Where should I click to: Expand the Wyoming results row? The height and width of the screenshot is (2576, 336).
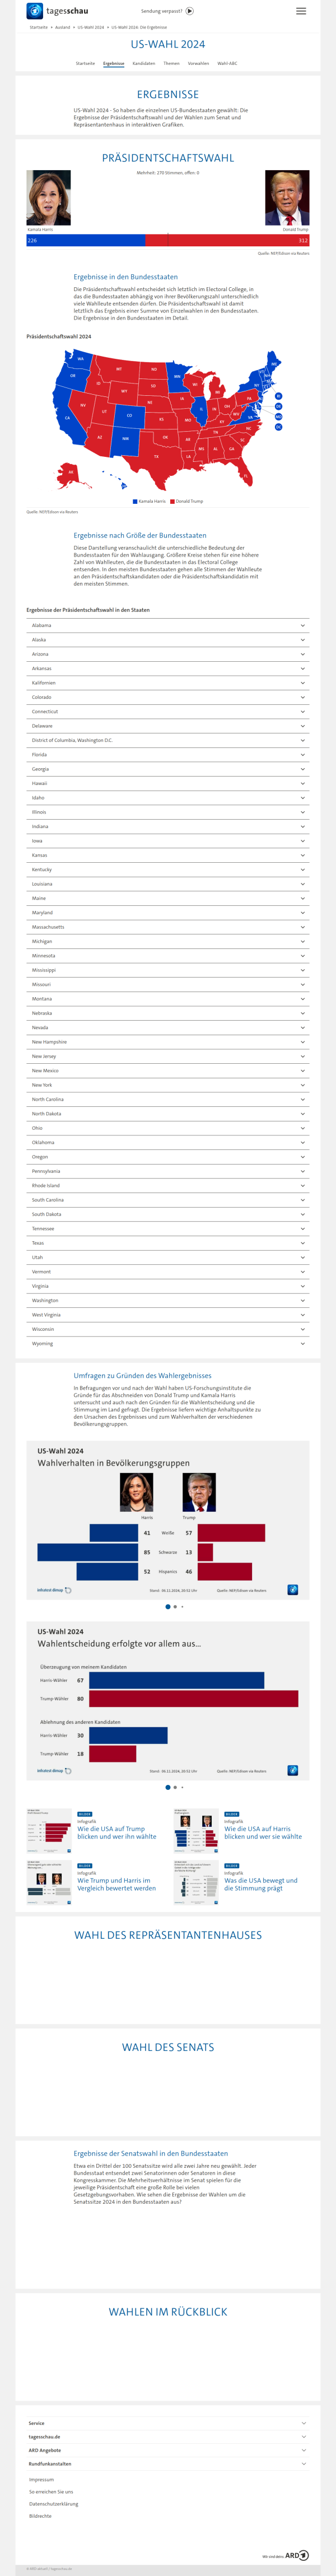pos(167,1344)
